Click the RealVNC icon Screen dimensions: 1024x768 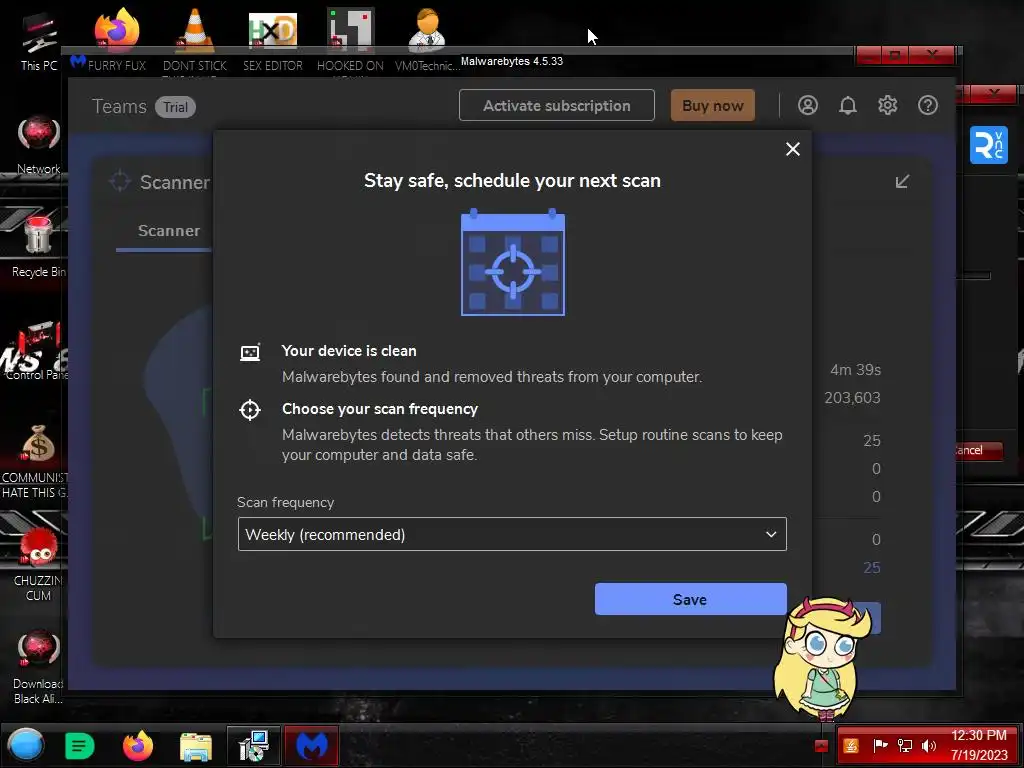[988, 145]
